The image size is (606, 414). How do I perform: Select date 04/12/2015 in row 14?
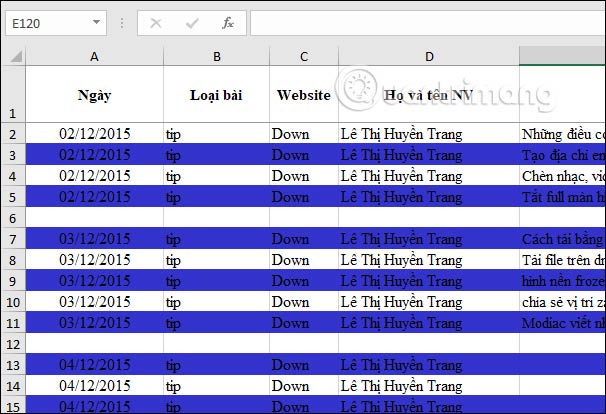click(94, 385)
